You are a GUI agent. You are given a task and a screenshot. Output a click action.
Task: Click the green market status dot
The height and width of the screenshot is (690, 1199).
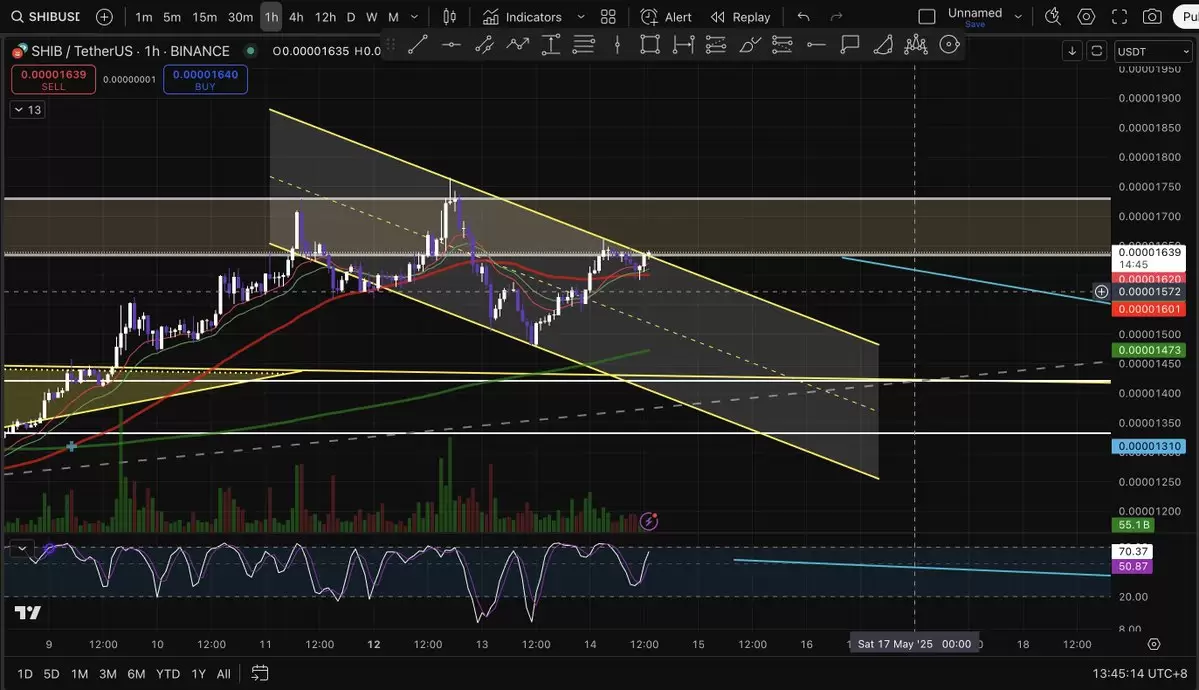250,51
